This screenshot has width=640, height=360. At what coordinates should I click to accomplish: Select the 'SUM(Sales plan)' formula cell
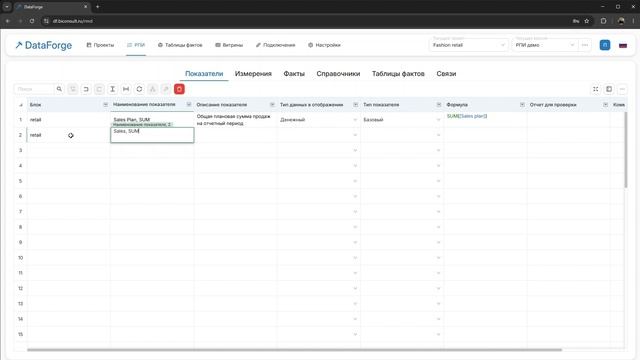(485, 120)
